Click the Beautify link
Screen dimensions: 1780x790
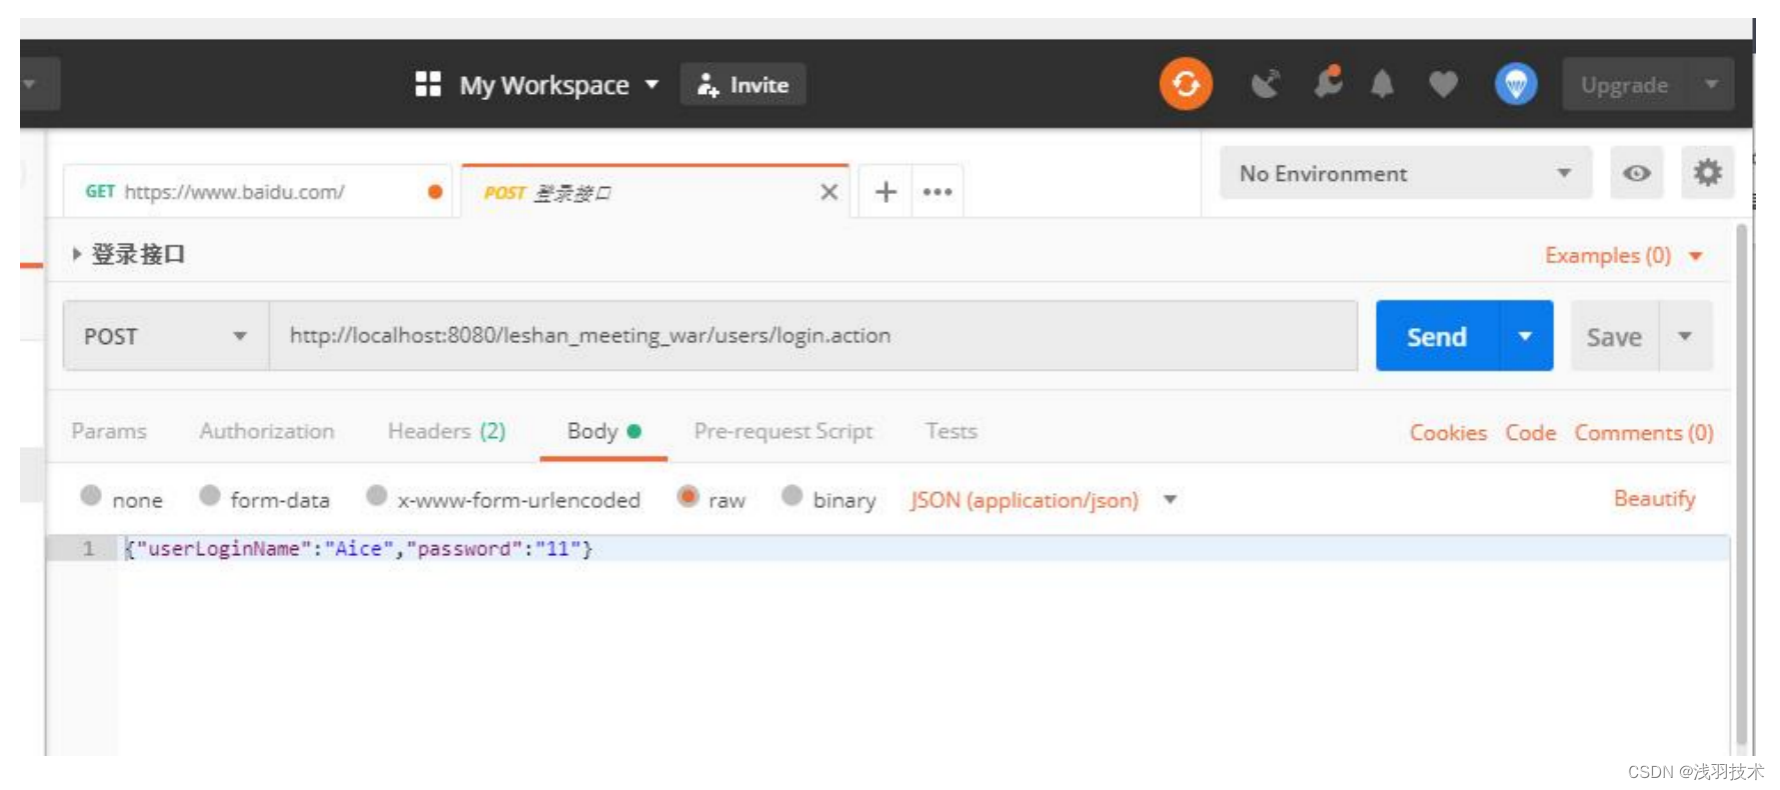pos(1654,498)
